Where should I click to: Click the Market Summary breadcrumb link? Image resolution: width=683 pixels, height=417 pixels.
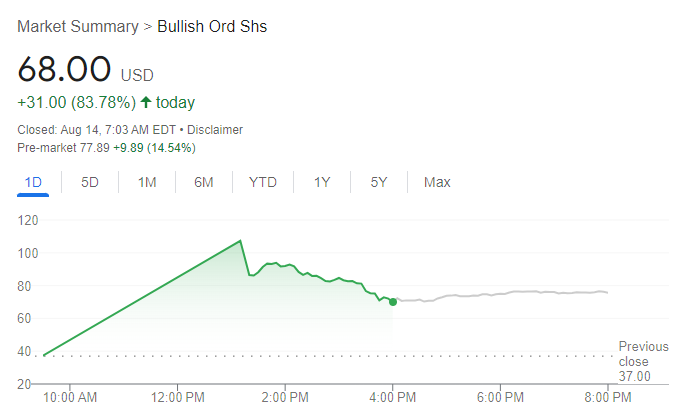pos(78,26)
